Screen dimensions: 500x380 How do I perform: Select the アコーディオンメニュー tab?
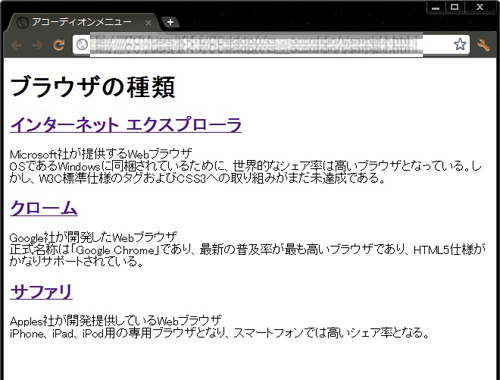point(82,22)
